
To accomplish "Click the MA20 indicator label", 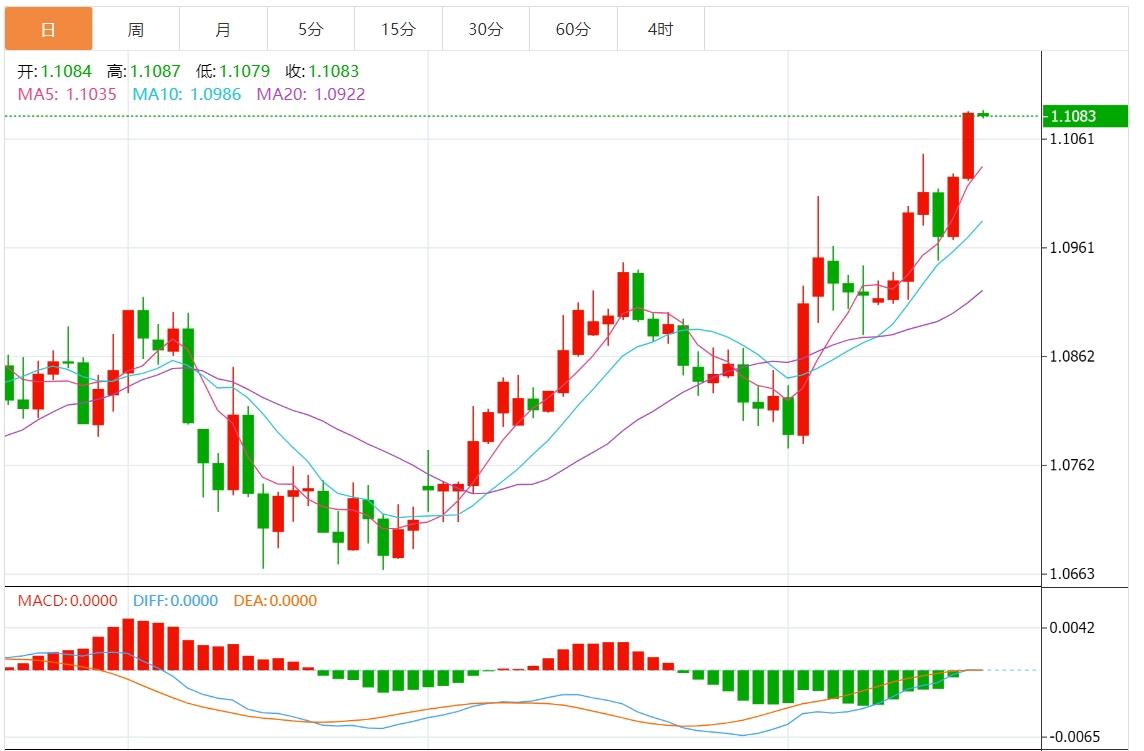I will coord(311,94).
